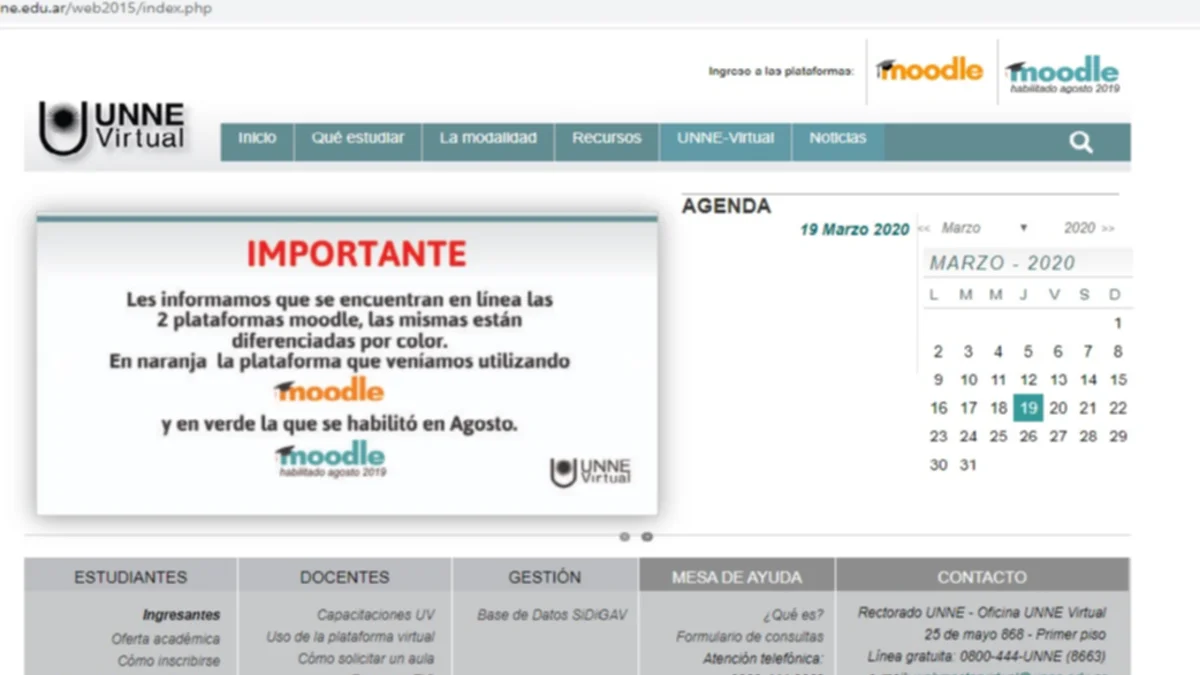Open the Oferta académica link
The height and width of the screenshot is (675, 1200).
(166, 638)
